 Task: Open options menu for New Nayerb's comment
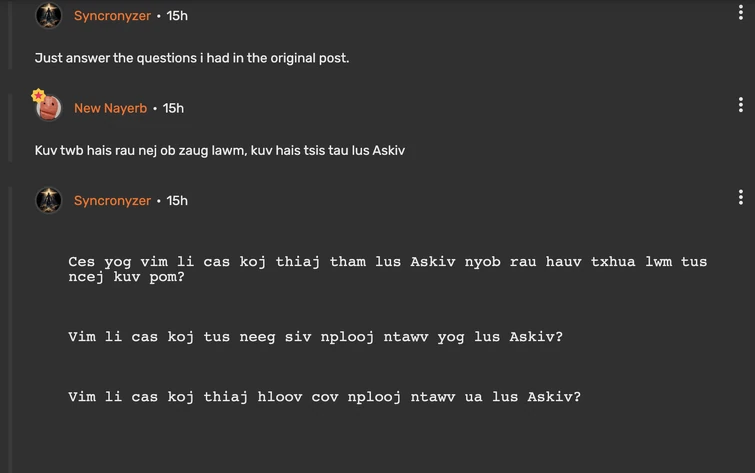[740, 105]
